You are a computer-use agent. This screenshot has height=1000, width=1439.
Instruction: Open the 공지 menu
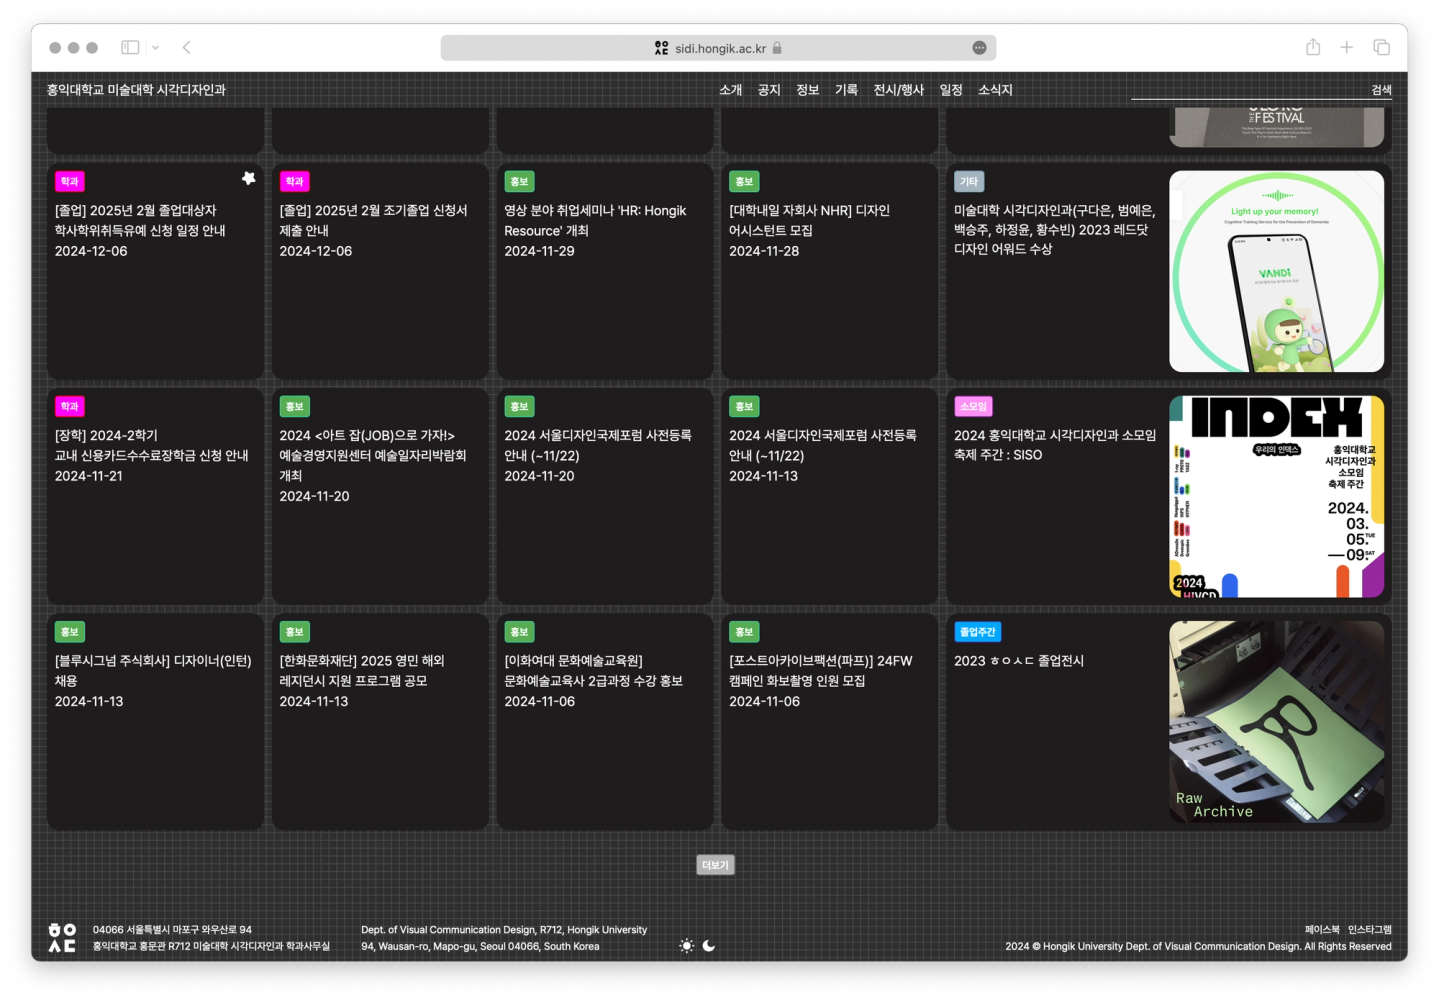(769, 90)
